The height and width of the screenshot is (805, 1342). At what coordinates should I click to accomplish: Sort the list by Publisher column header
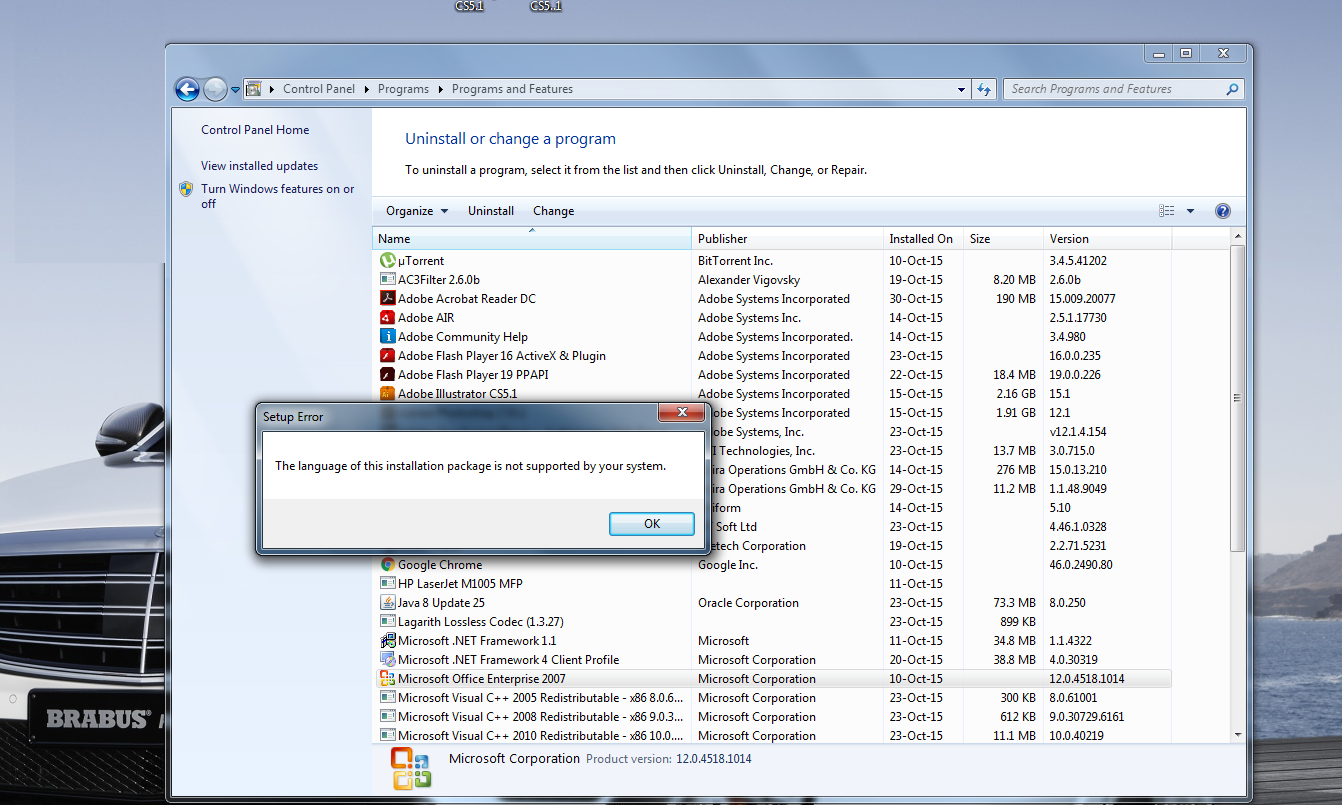tap(722, 239)
